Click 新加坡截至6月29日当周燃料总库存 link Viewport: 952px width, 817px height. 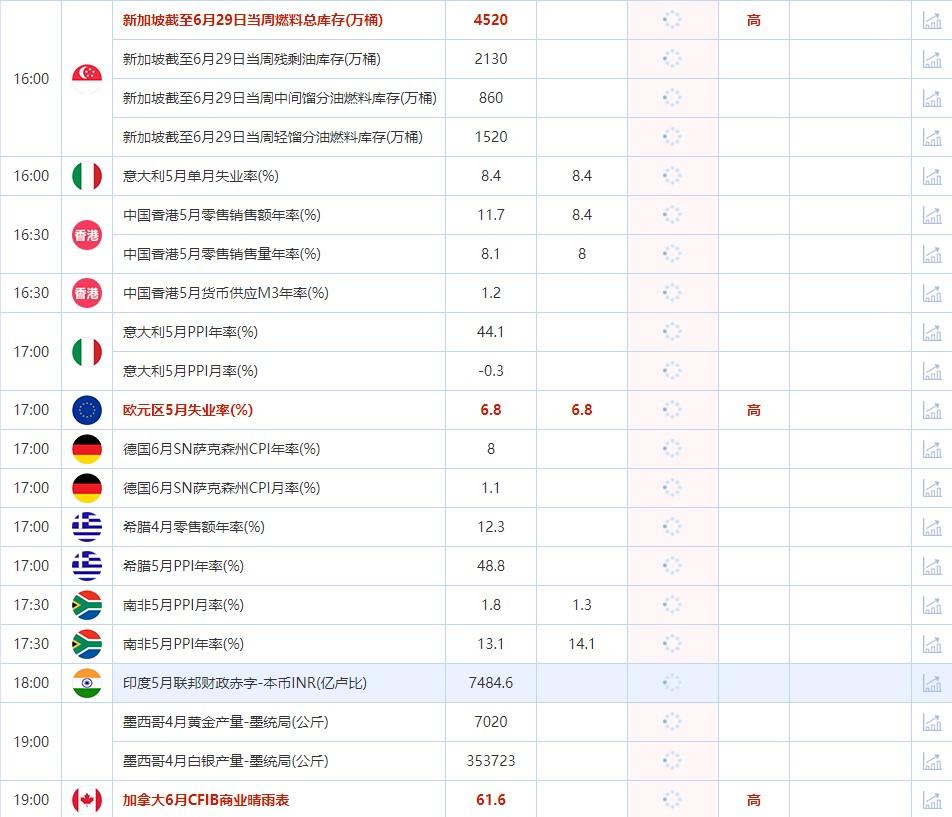point(252,20)
